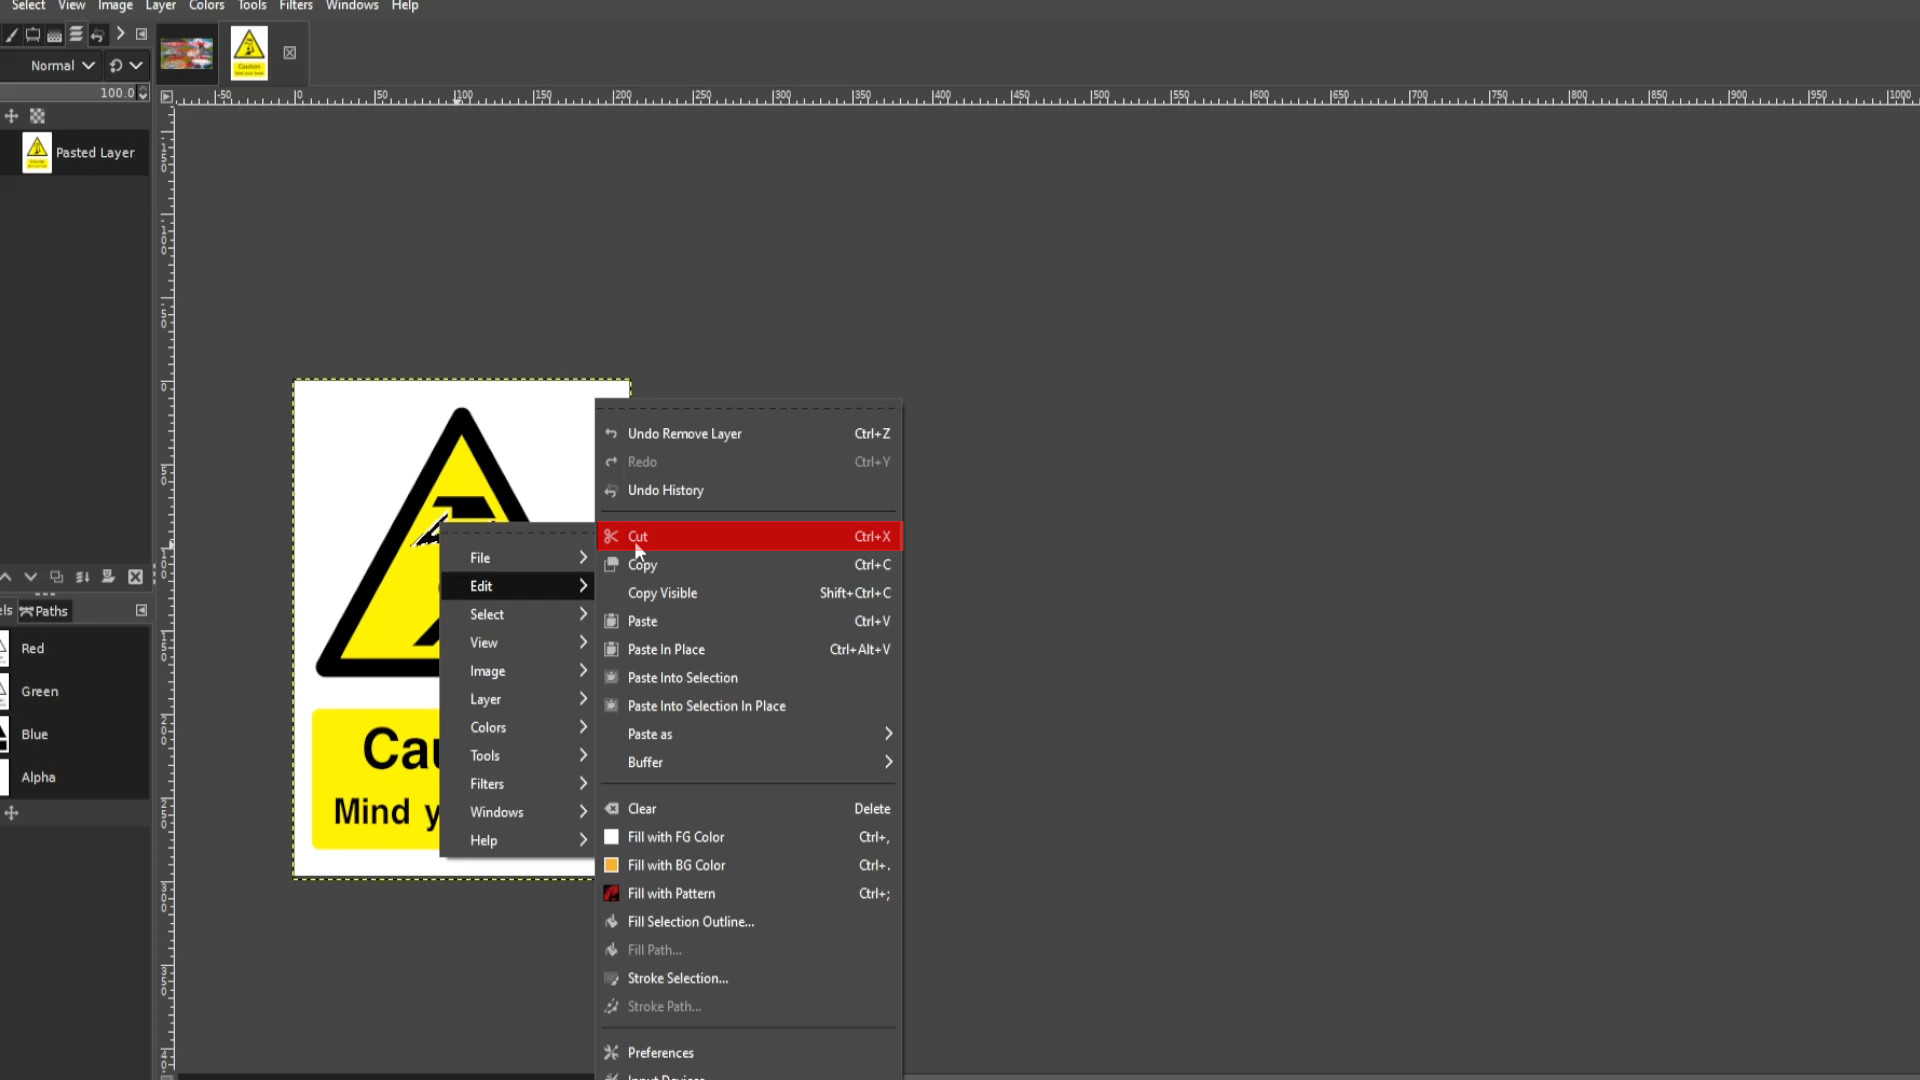Choose Undo Remove Layer
1920x1080 pixels.
coord(749,434)
